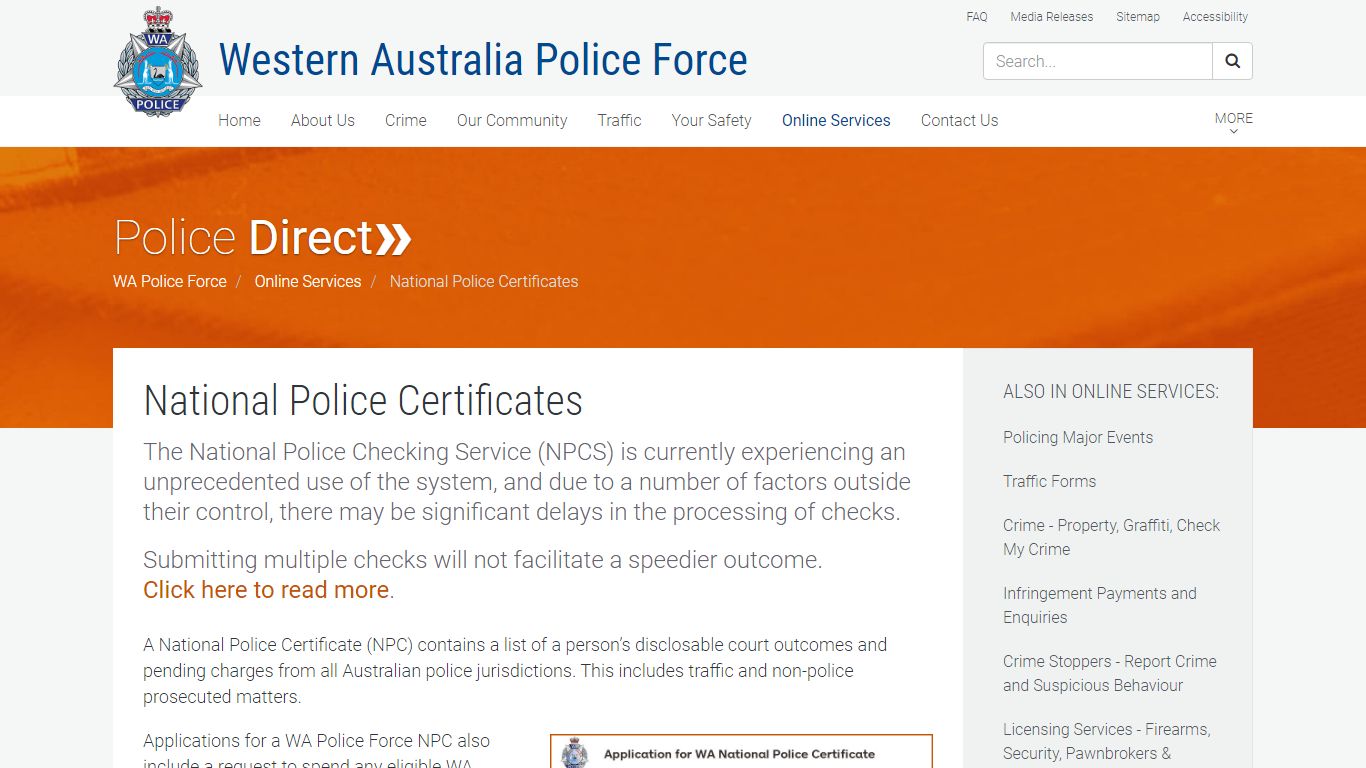Click the WA National Police Certificate application thumbnail
The image size is (1366, 768).
coord(741,751)
